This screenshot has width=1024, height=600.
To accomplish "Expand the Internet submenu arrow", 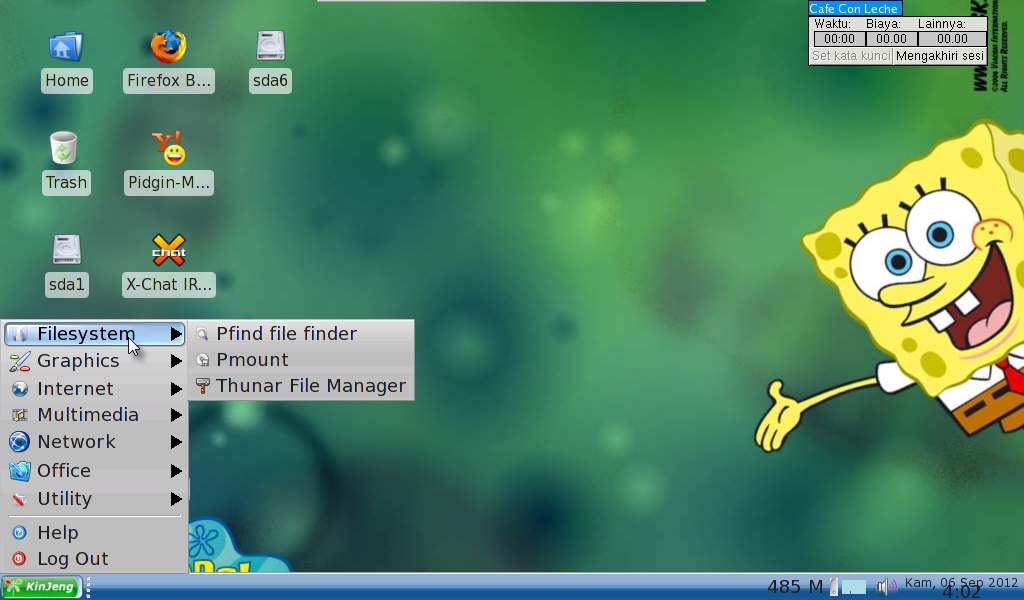I will tap(176, 389).
